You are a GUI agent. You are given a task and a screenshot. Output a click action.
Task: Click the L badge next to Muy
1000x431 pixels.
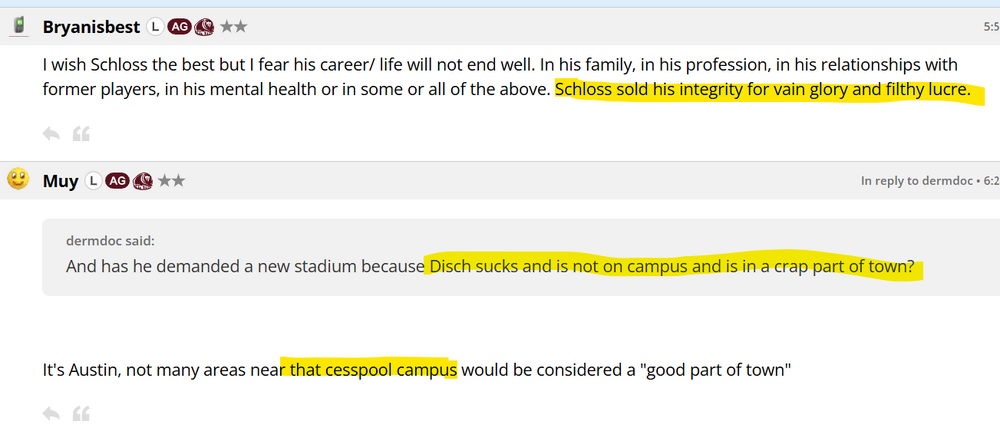(x=93, y=181)
